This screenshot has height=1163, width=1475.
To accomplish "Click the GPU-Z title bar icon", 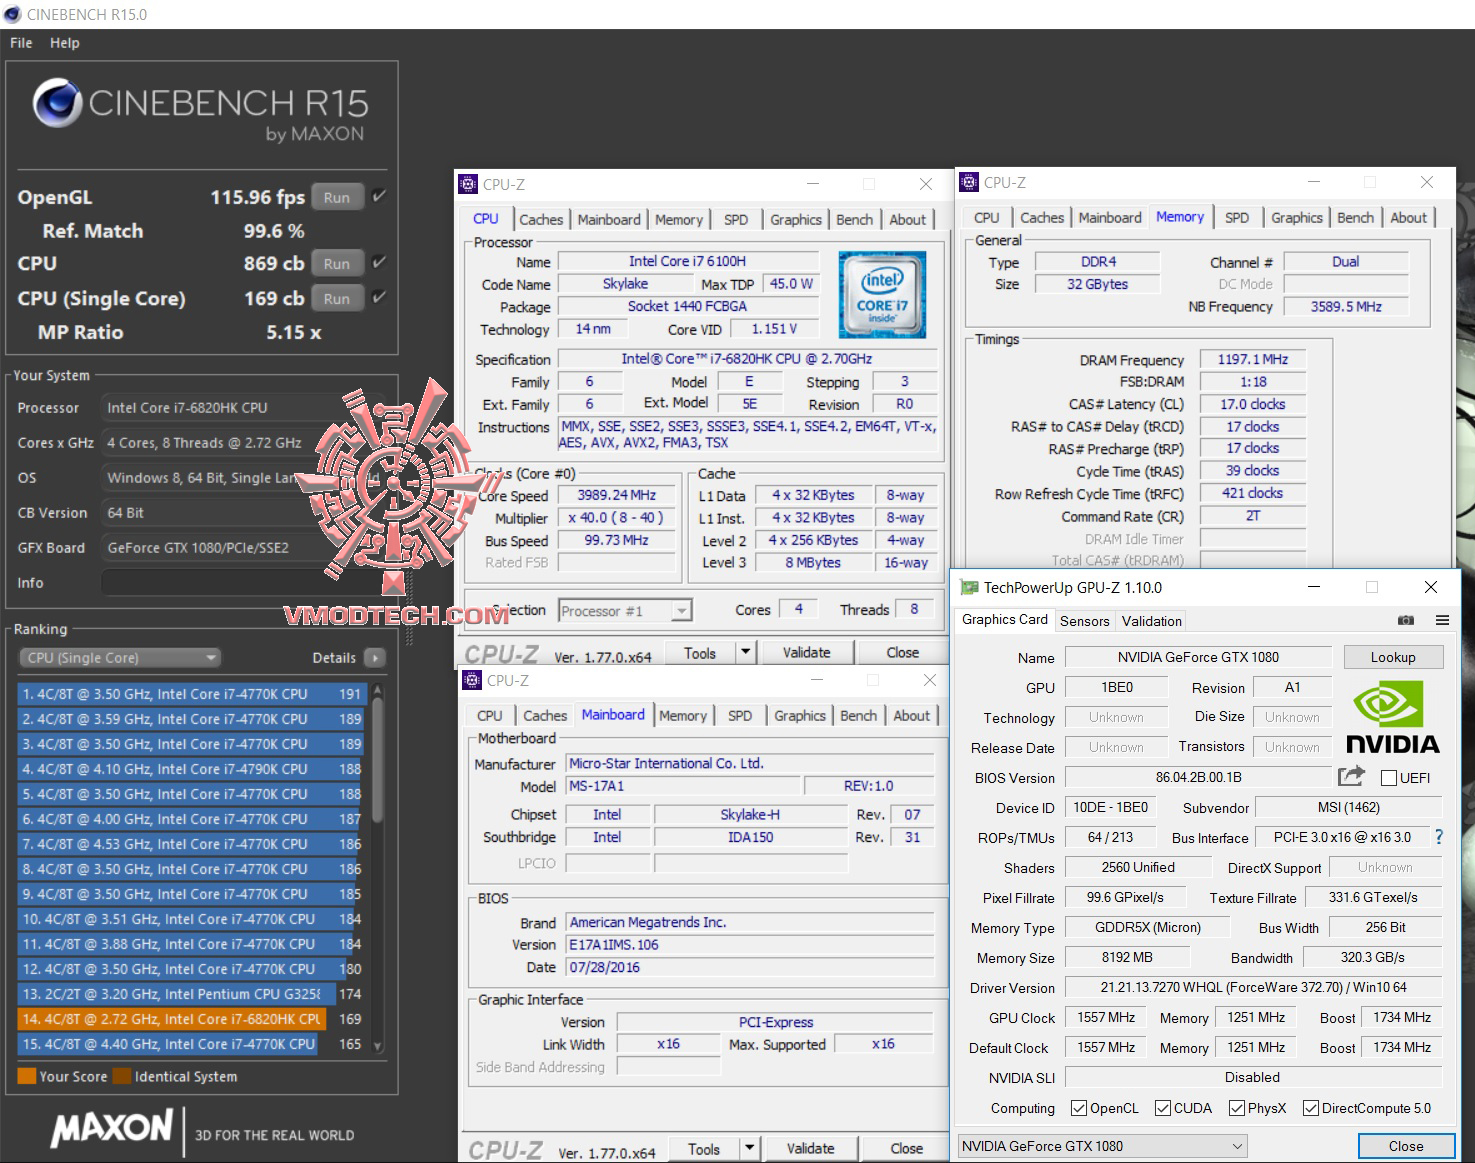I will coord(969,587).
